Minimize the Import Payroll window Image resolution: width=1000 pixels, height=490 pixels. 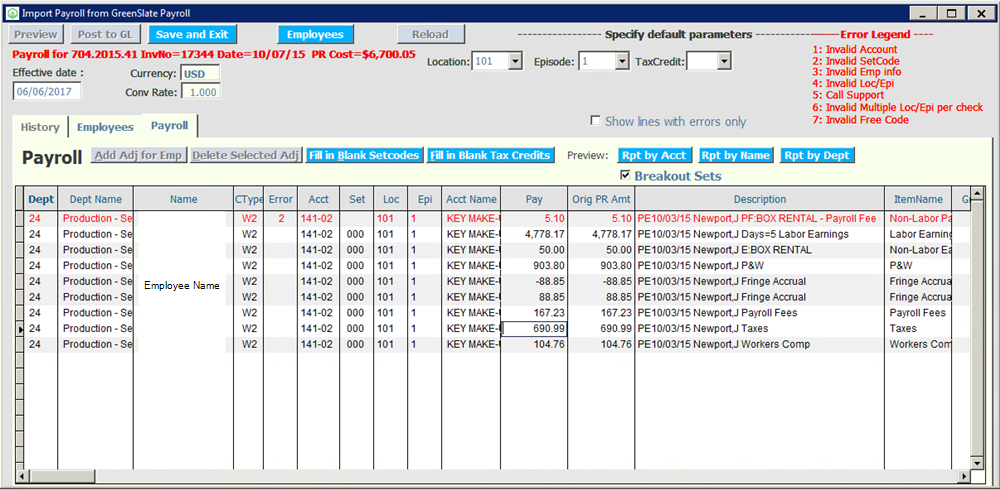[922, 13]
